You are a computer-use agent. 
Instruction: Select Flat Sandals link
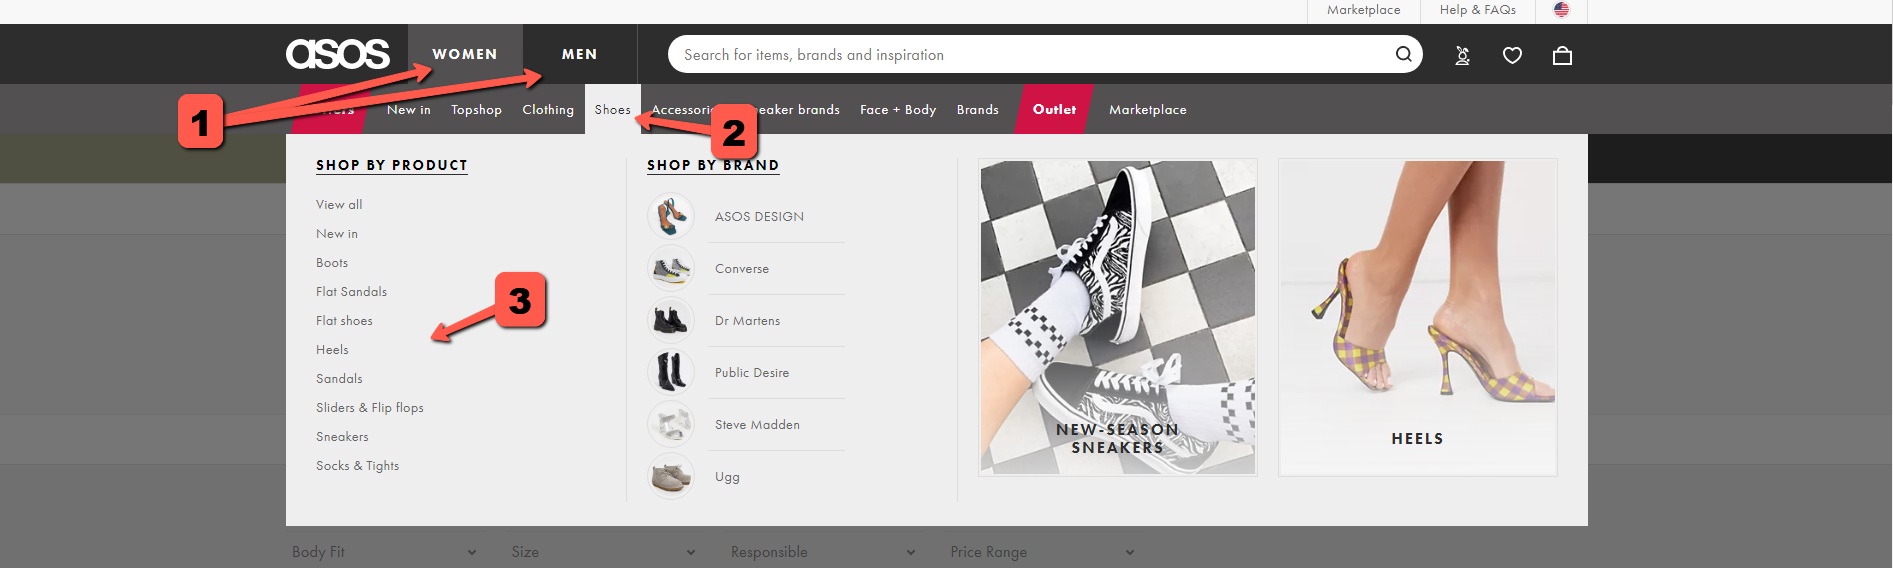tap(351, 291)
